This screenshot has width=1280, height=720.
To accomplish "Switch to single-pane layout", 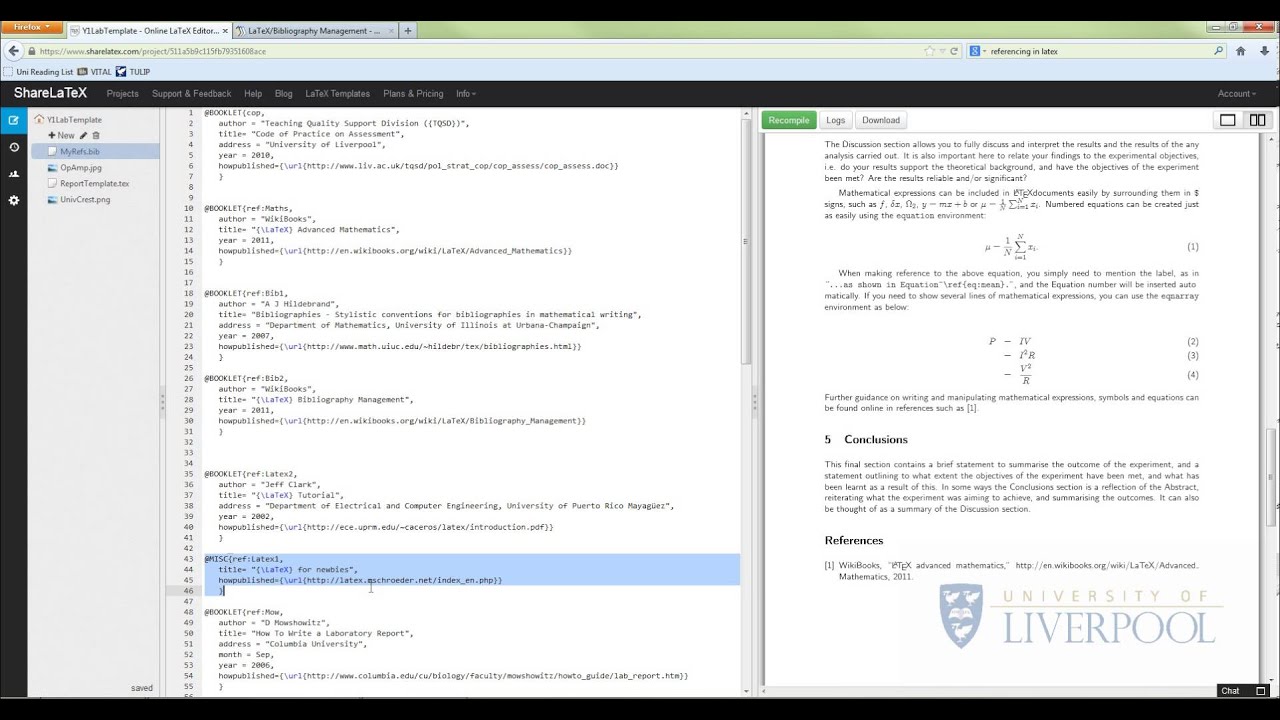I will [x=1228, y=120].
